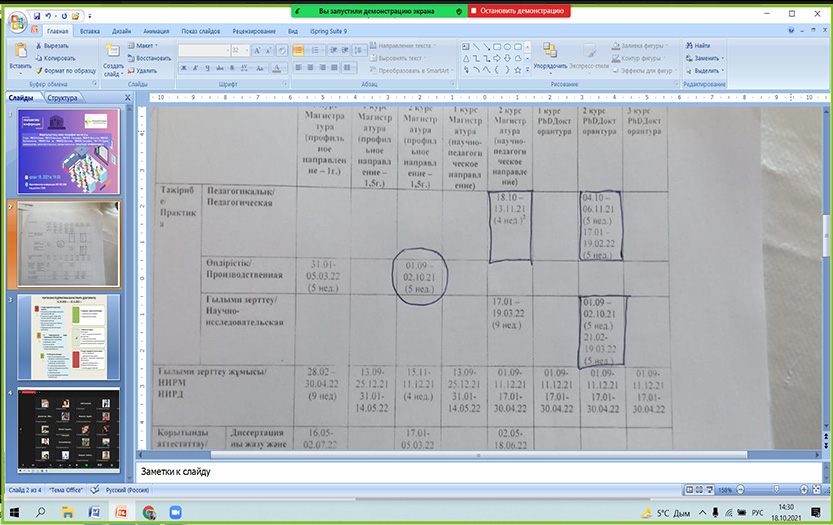Image resolution: width=833 pixels, height=525 pixels.
Task: Click the Paste (Вставить) icon
Action: pos(19,56)
